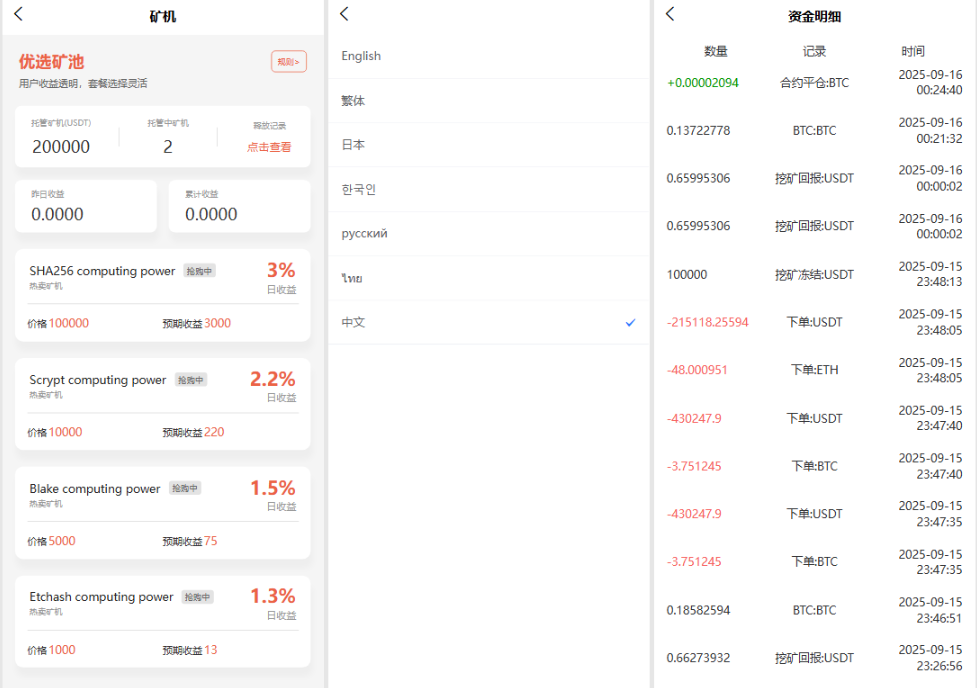Go back from the 矿机 mining page

(x=18, y=14)
